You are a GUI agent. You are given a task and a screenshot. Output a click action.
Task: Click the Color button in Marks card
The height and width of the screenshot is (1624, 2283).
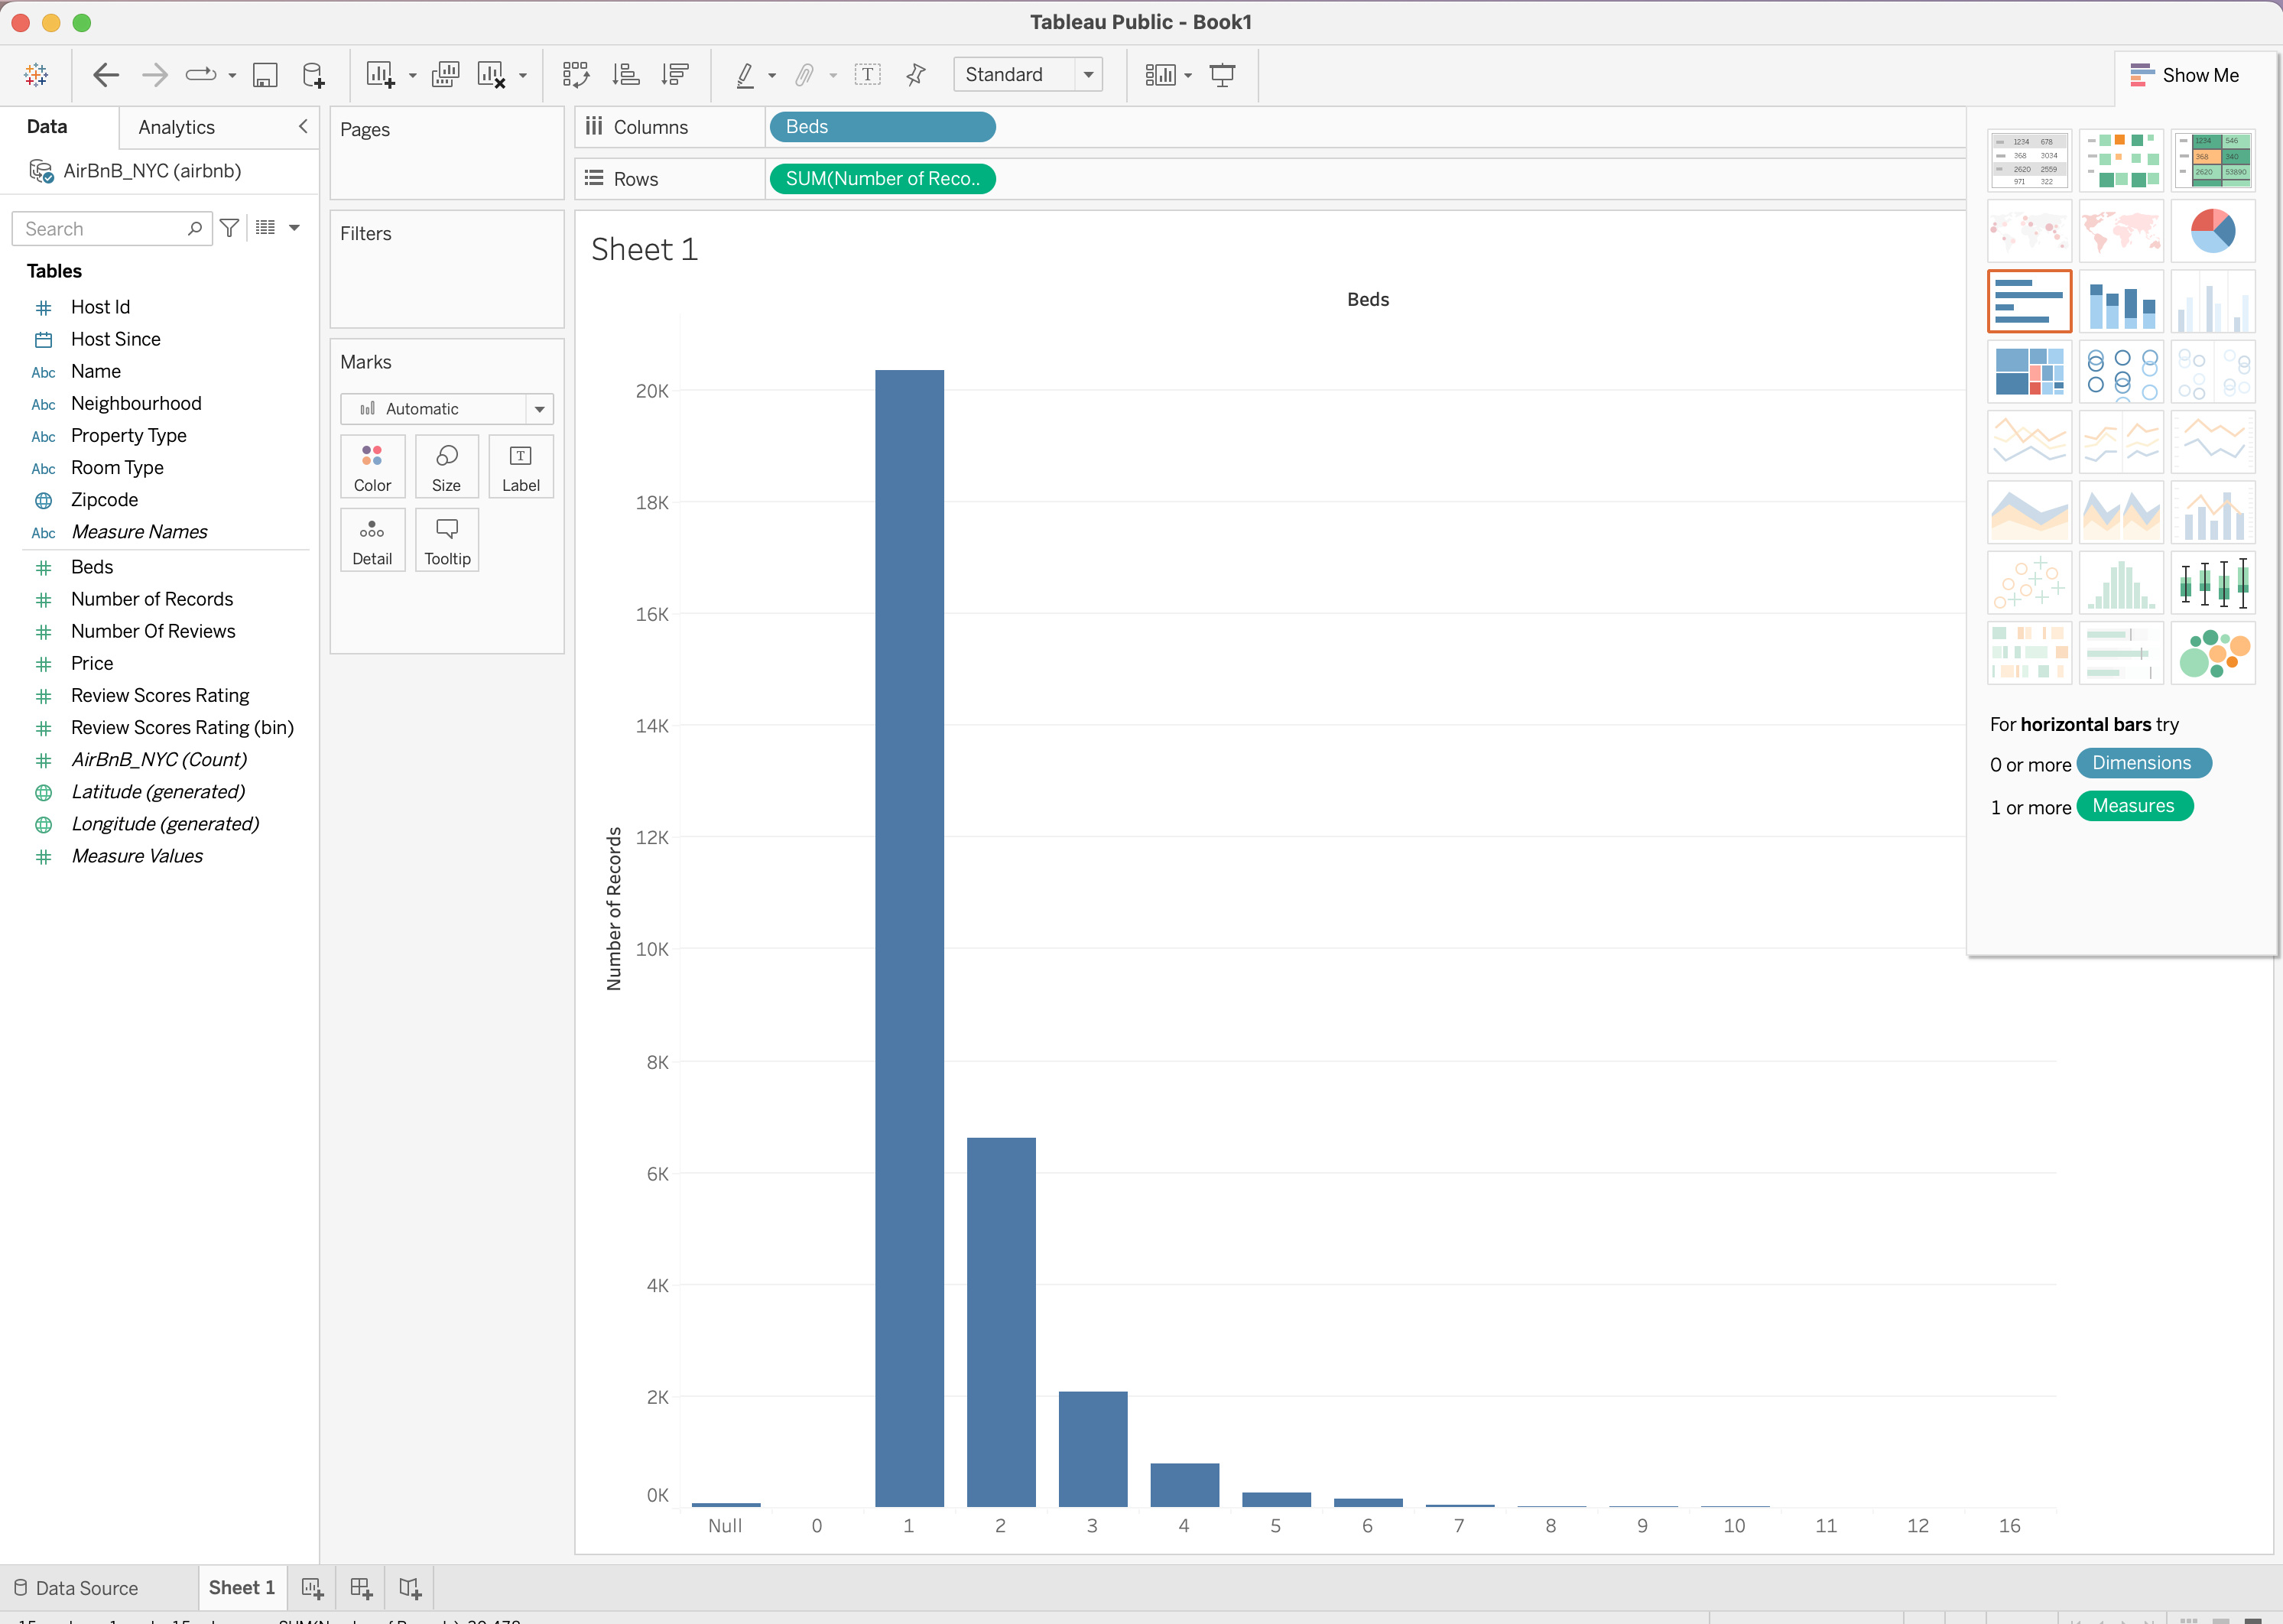[x=372, y=467]
